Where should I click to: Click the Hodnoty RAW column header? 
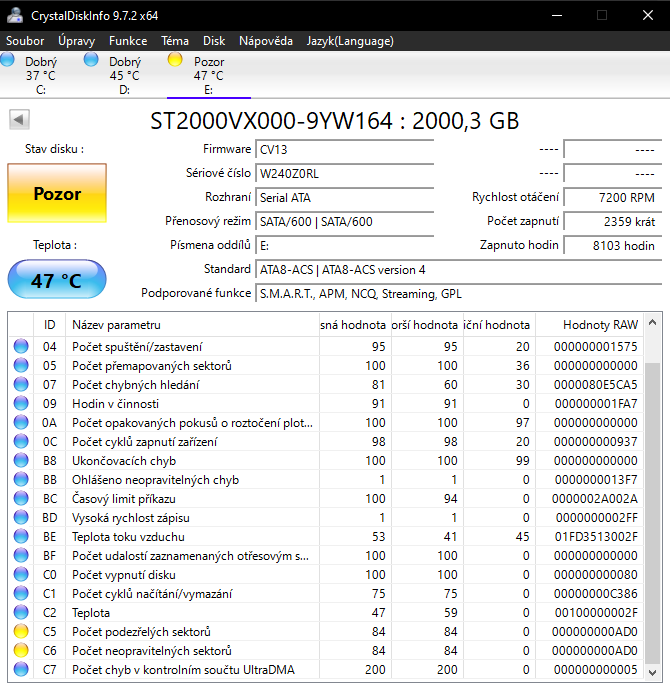pos(600,325)
